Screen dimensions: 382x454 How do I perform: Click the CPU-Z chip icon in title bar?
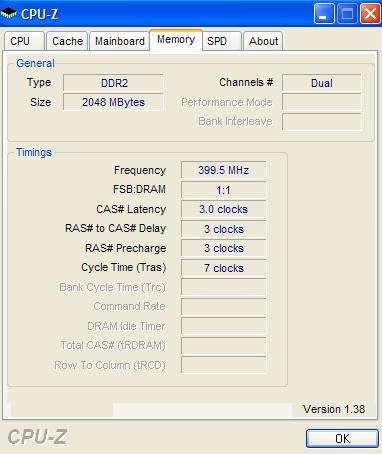coord(9,14)
